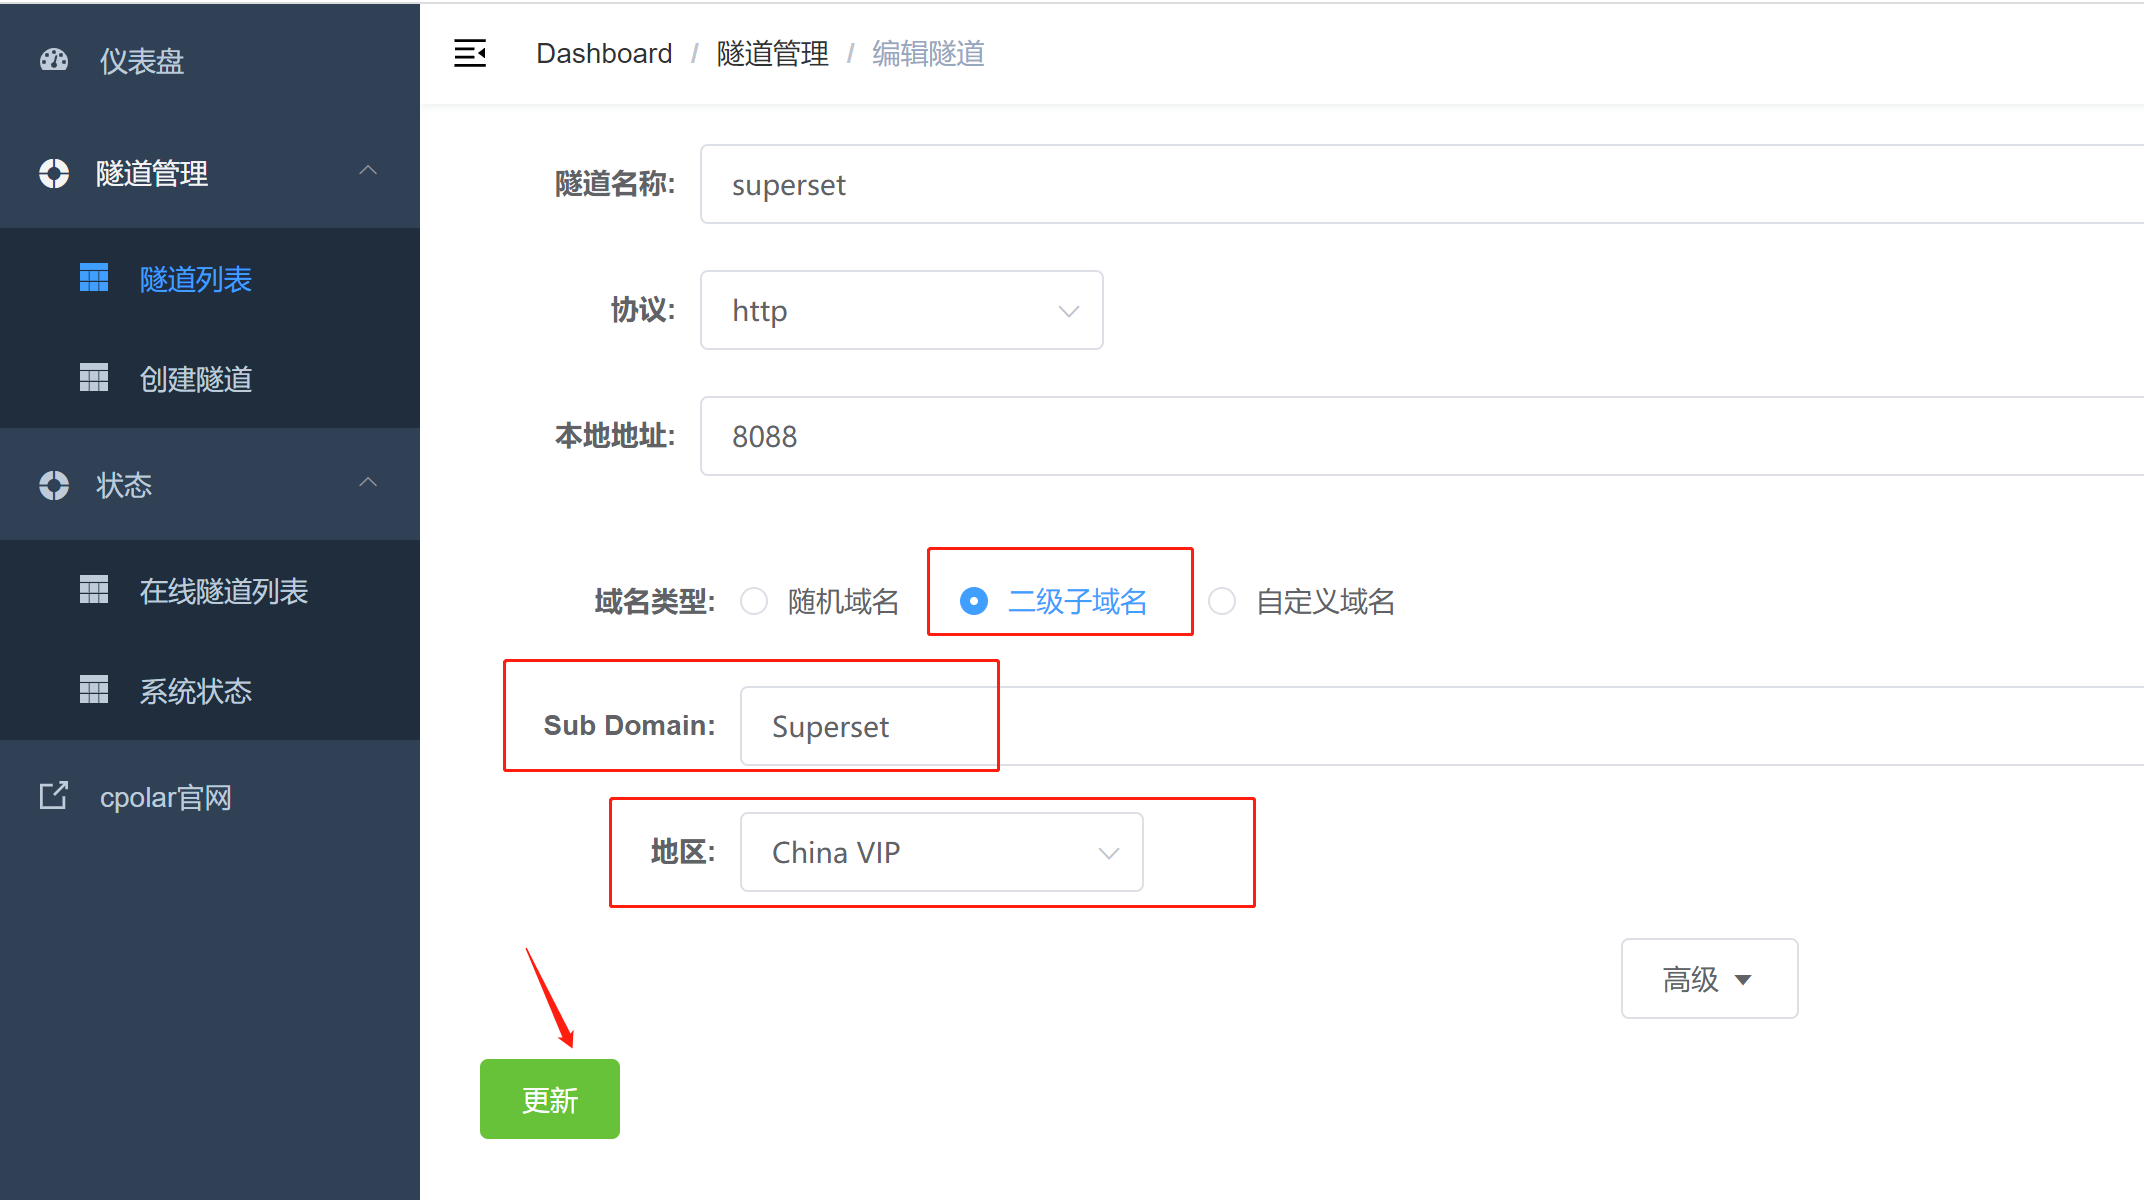
Task: Select the 二级子域名 radio option
Action: 974,601
